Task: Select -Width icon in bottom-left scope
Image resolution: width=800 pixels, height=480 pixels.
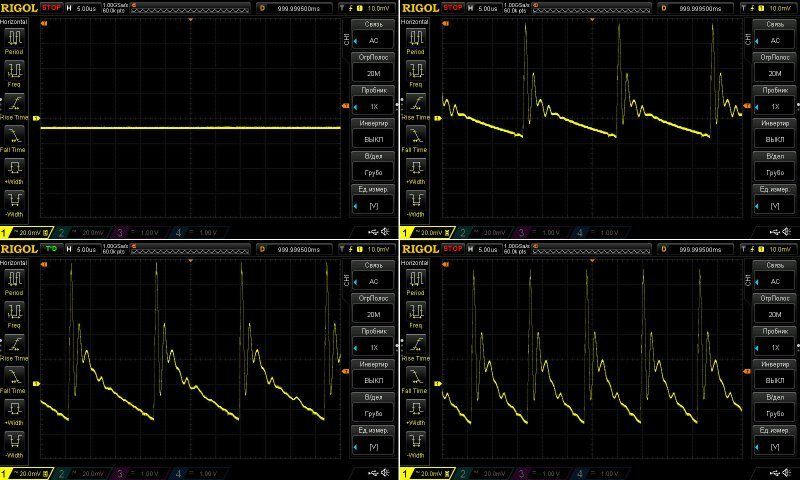Action: [x=15, y=440]
